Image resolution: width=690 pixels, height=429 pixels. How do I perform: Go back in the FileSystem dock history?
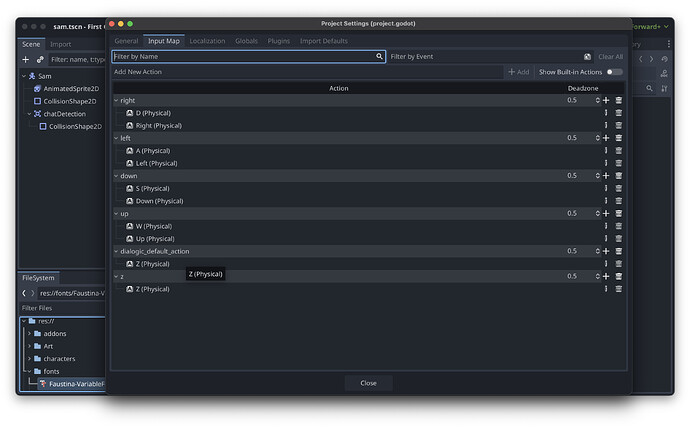24,293
